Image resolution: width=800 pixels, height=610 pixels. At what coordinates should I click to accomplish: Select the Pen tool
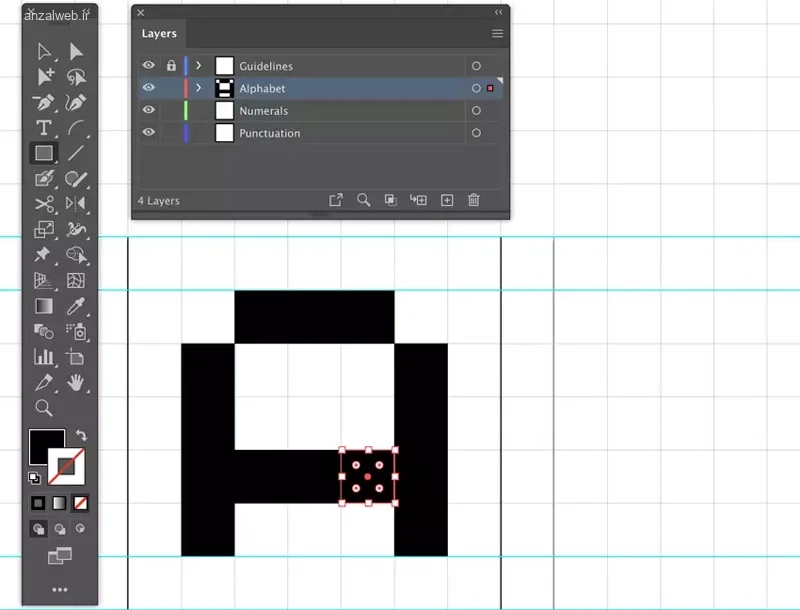44,102
